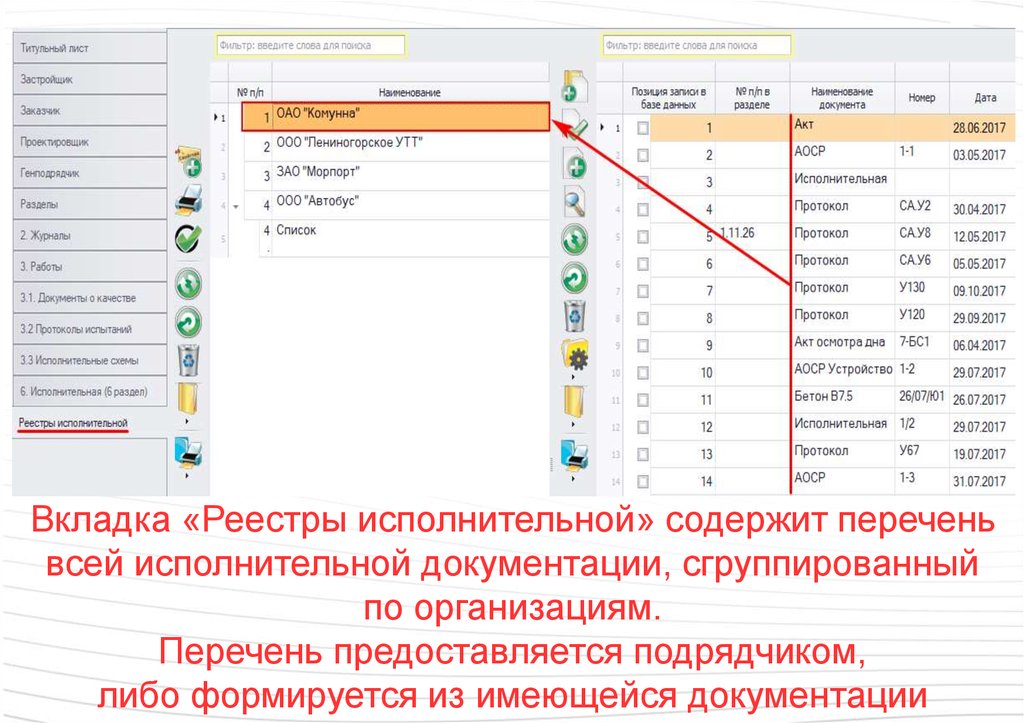
Task: Open 3.2 Протоколы испытаний tab
Action: (90, 329)
